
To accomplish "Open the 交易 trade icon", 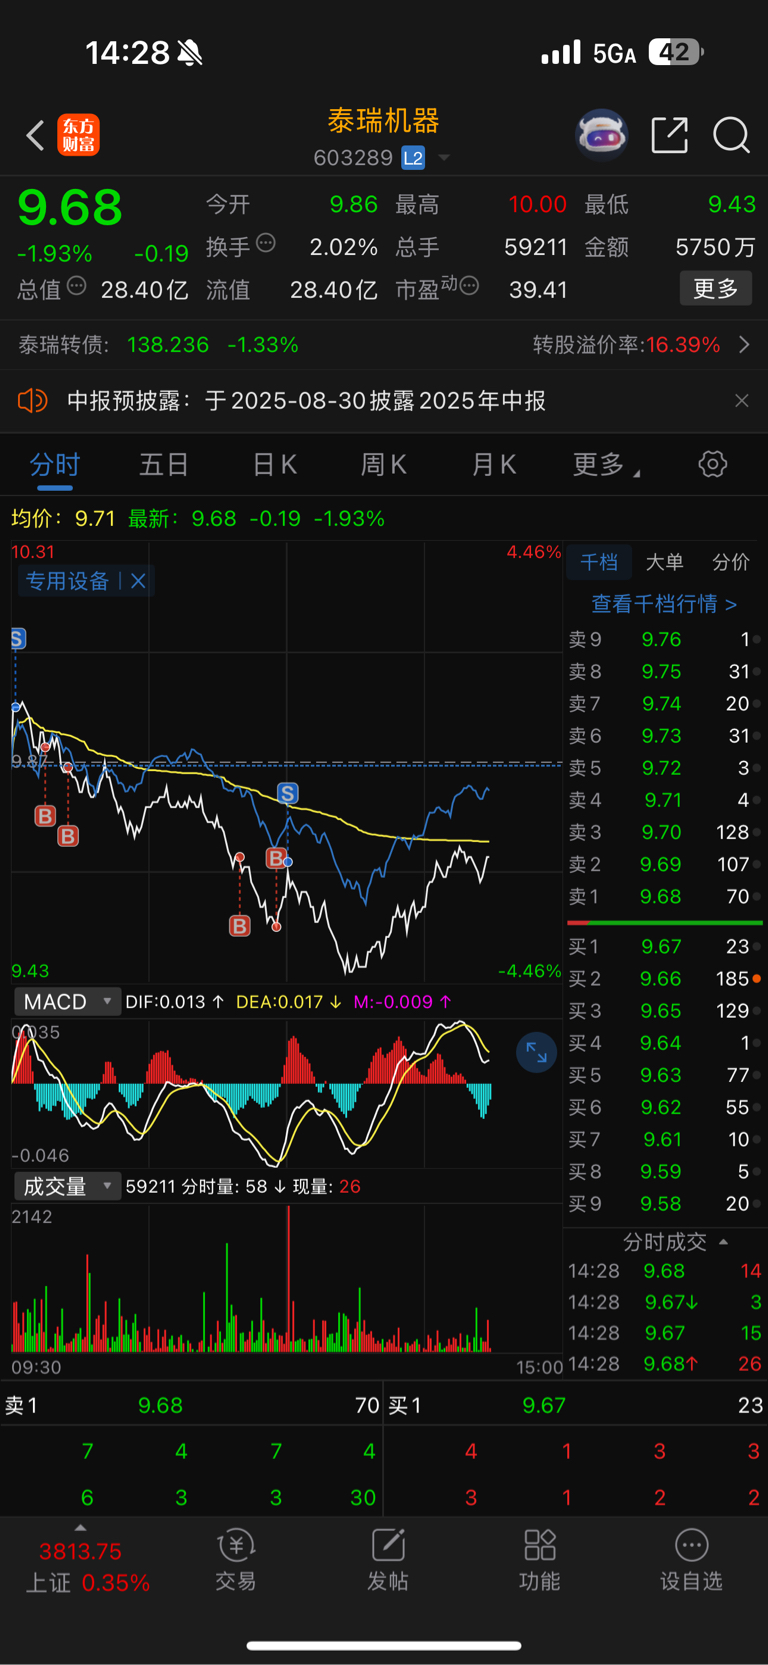I will click(x=236, y=1561).
